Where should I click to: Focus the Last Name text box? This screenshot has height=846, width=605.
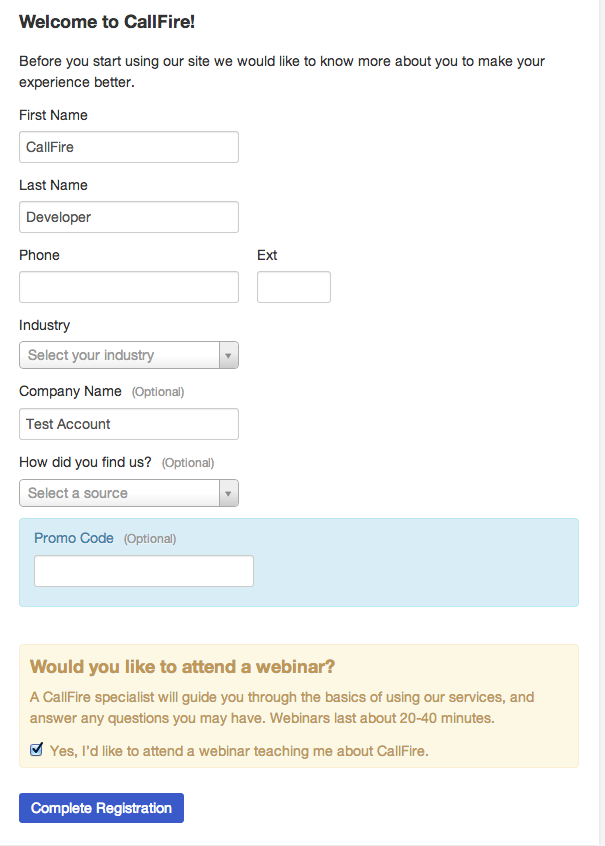coord(128,217)
